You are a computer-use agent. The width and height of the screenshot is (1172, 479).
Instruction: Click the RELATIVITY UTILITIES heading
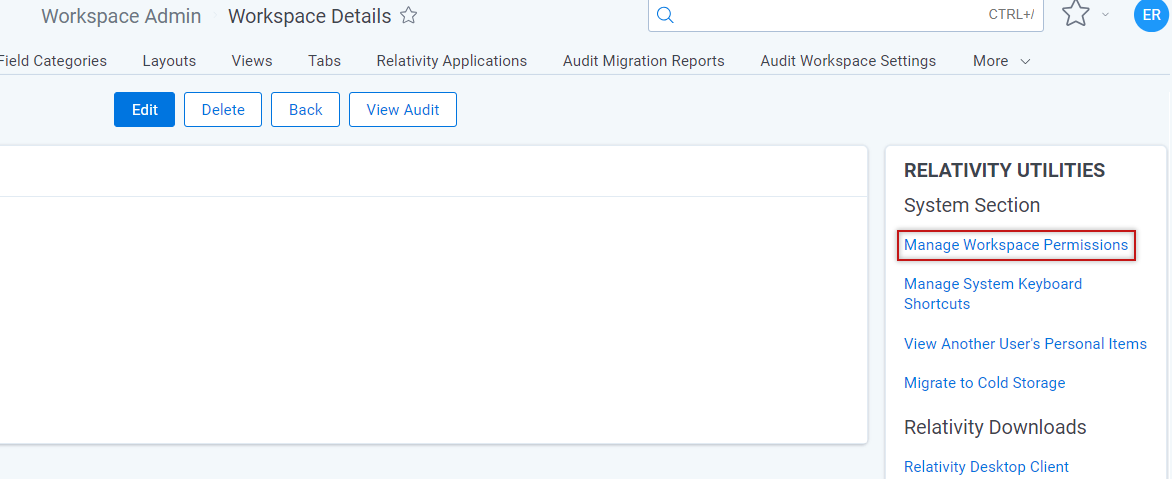point(1005,170)
